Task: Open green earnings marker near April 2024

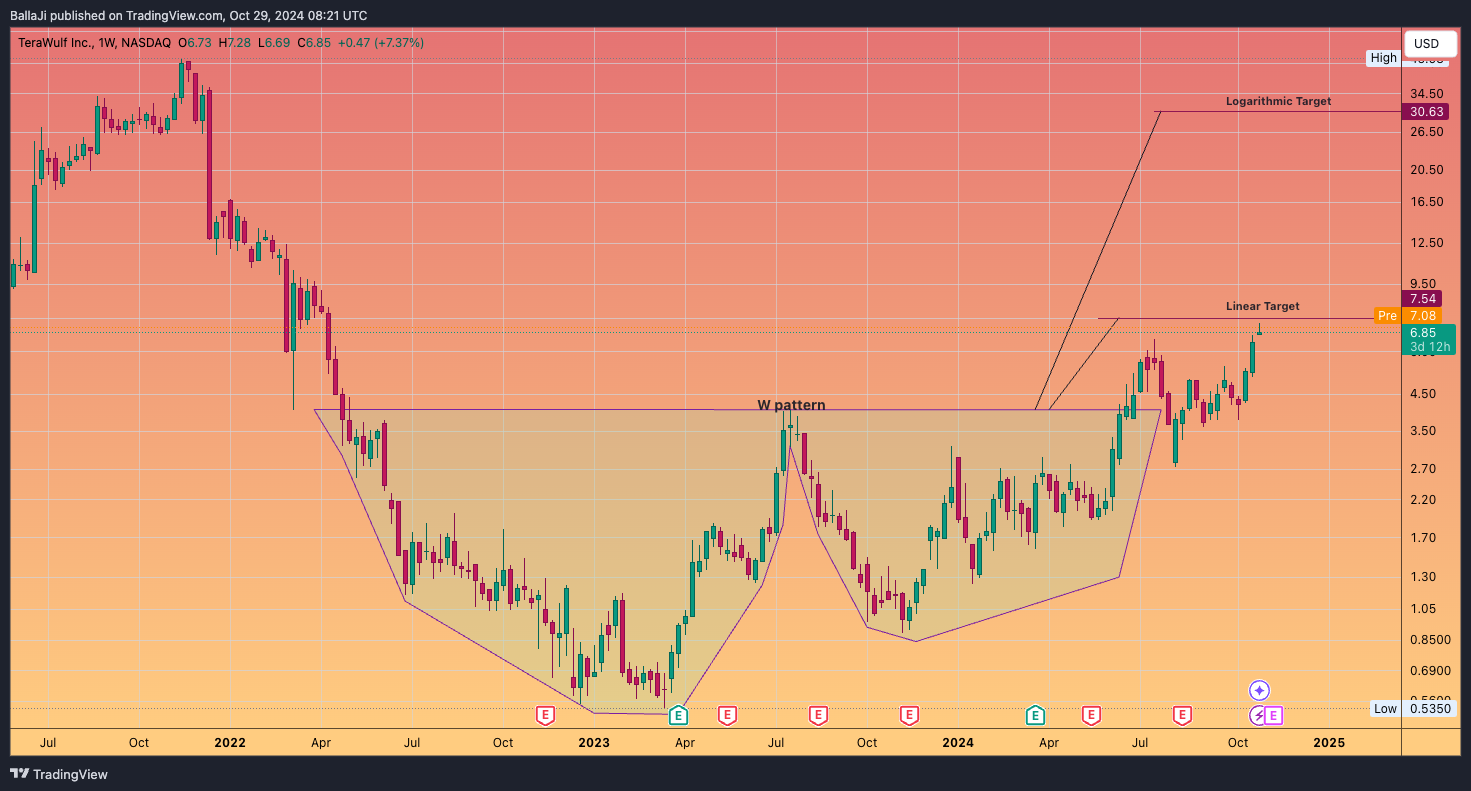Action: [x=1035, y=715]
